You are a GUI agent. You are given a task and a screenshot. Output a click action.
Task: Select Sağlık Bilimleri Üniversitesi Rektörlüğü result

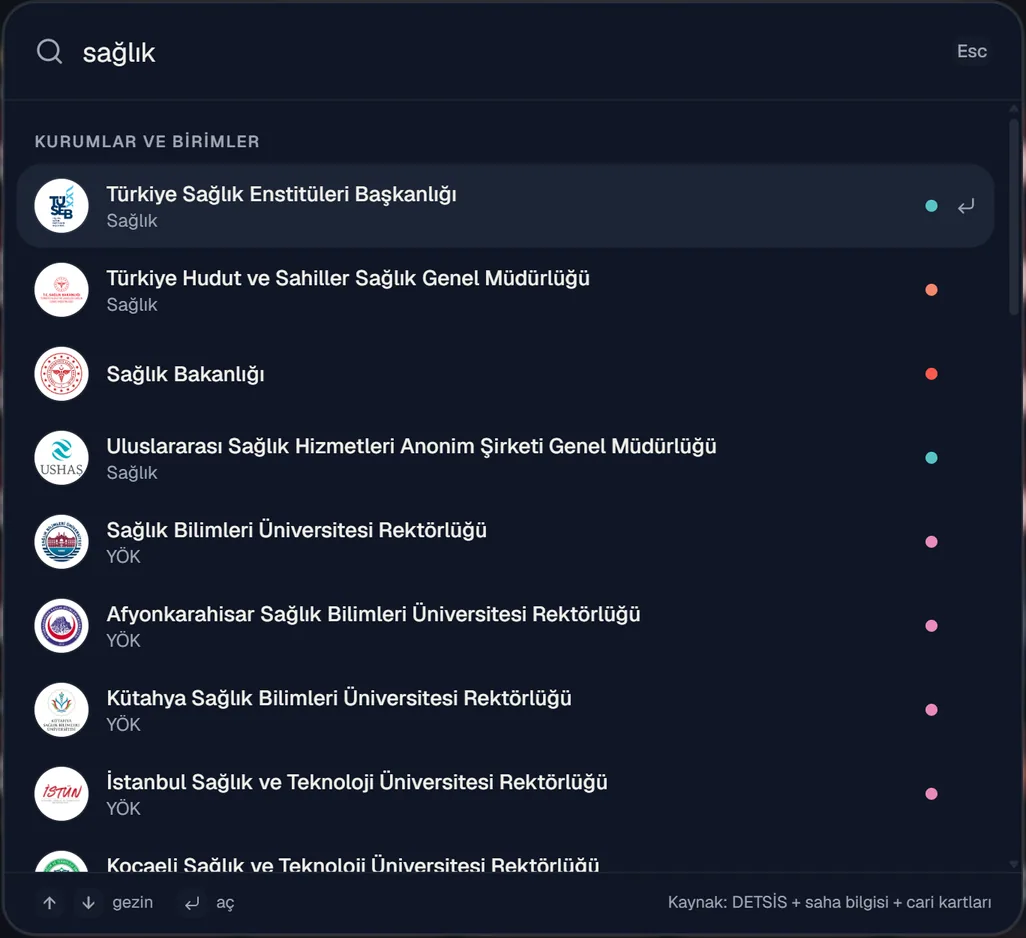[x=505, y=542]
